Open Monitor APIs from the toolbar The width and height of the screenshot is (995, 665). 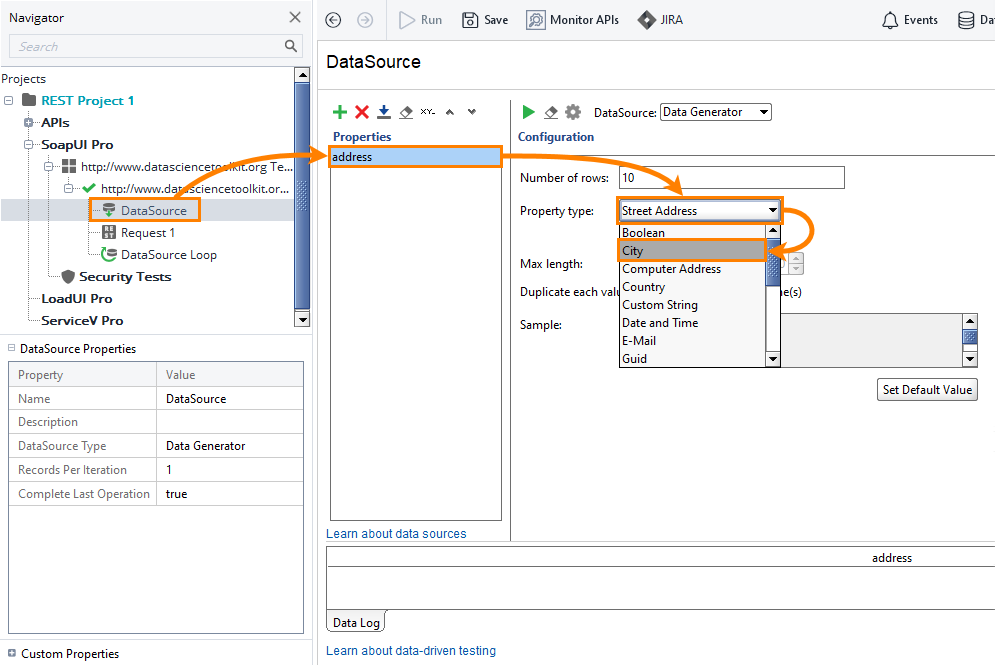coord(572,20)
